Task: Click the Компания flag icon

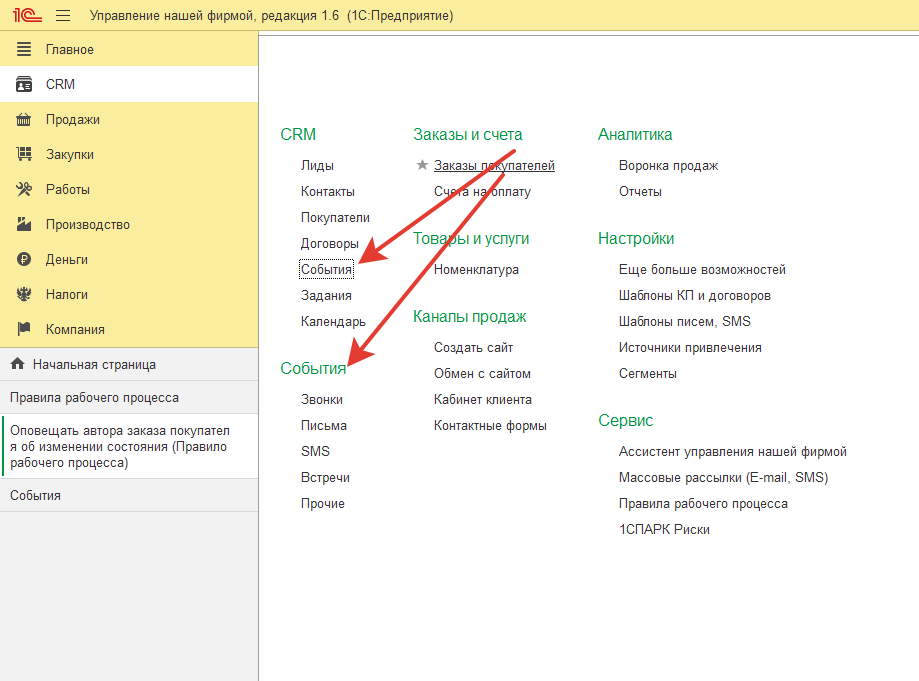Action: tap(23, 329)
